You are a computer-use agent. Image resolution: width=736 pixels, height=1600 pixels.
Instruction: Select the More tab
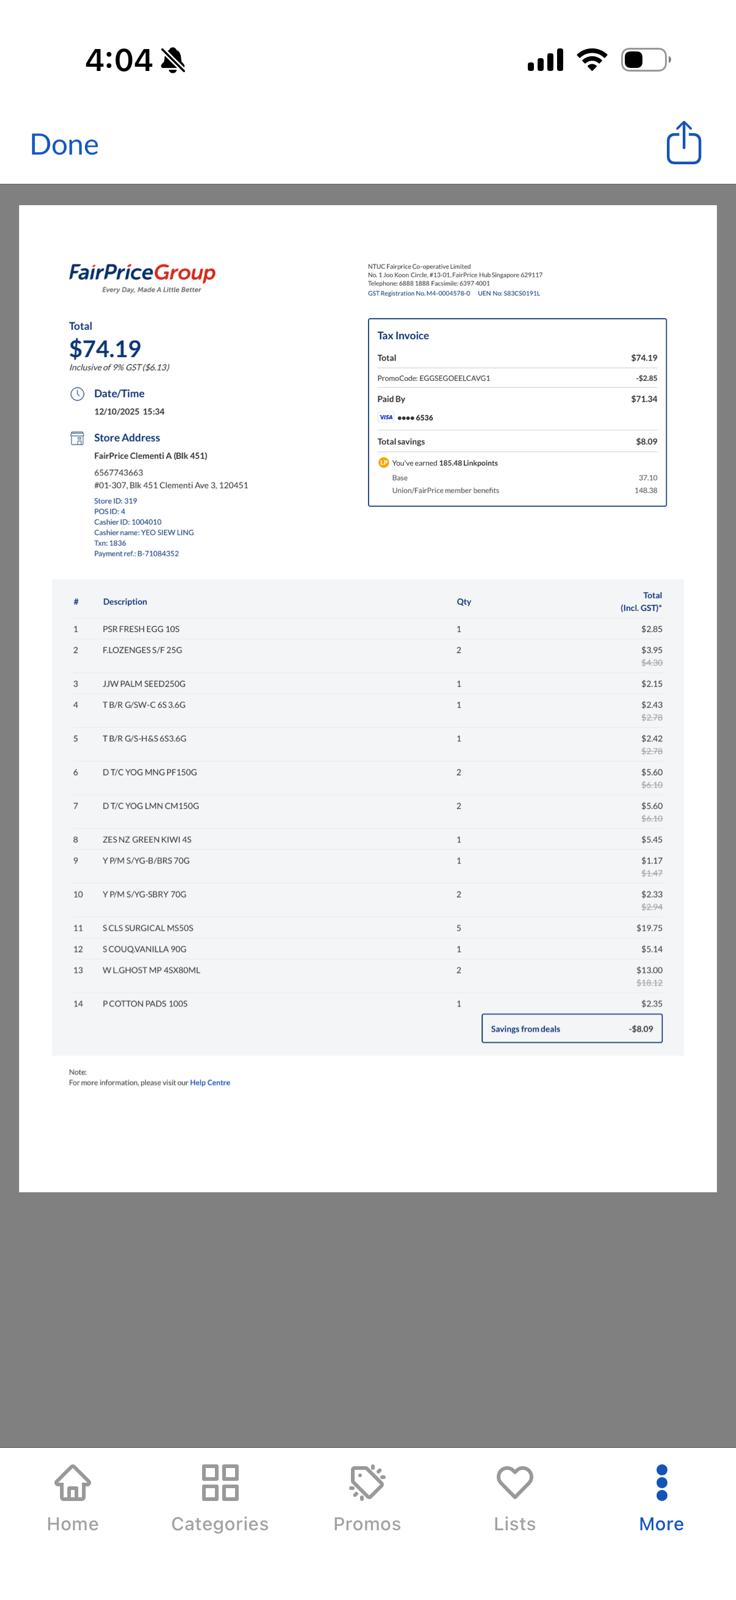[x=661, y=1498]
